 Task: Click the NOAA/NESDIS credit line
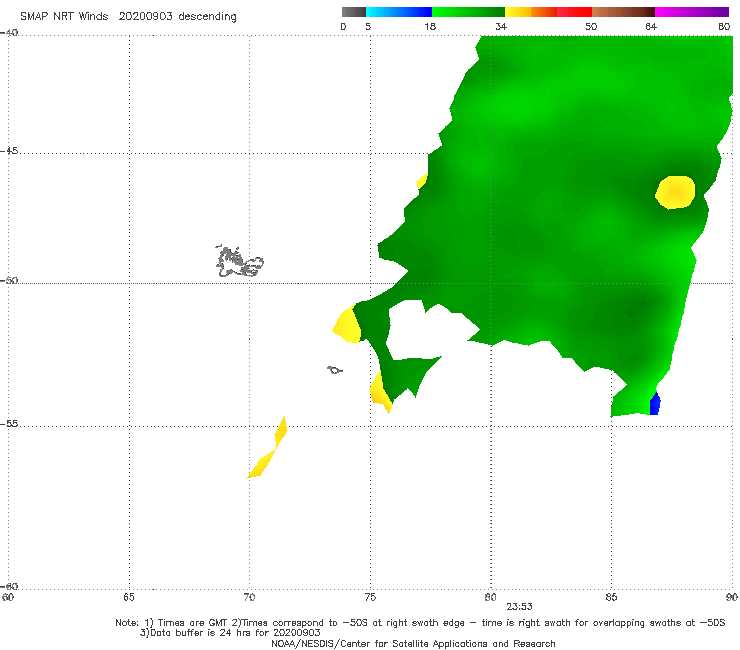click(x=413, y=643)
